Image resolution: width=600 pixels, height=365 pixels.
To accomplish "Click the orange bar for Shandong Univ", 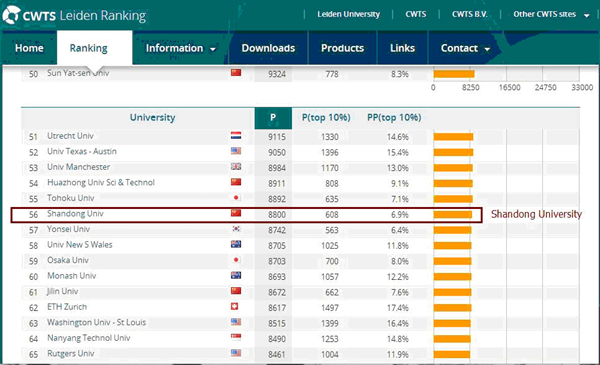I will pyautogui.click(x=453, y=215).
